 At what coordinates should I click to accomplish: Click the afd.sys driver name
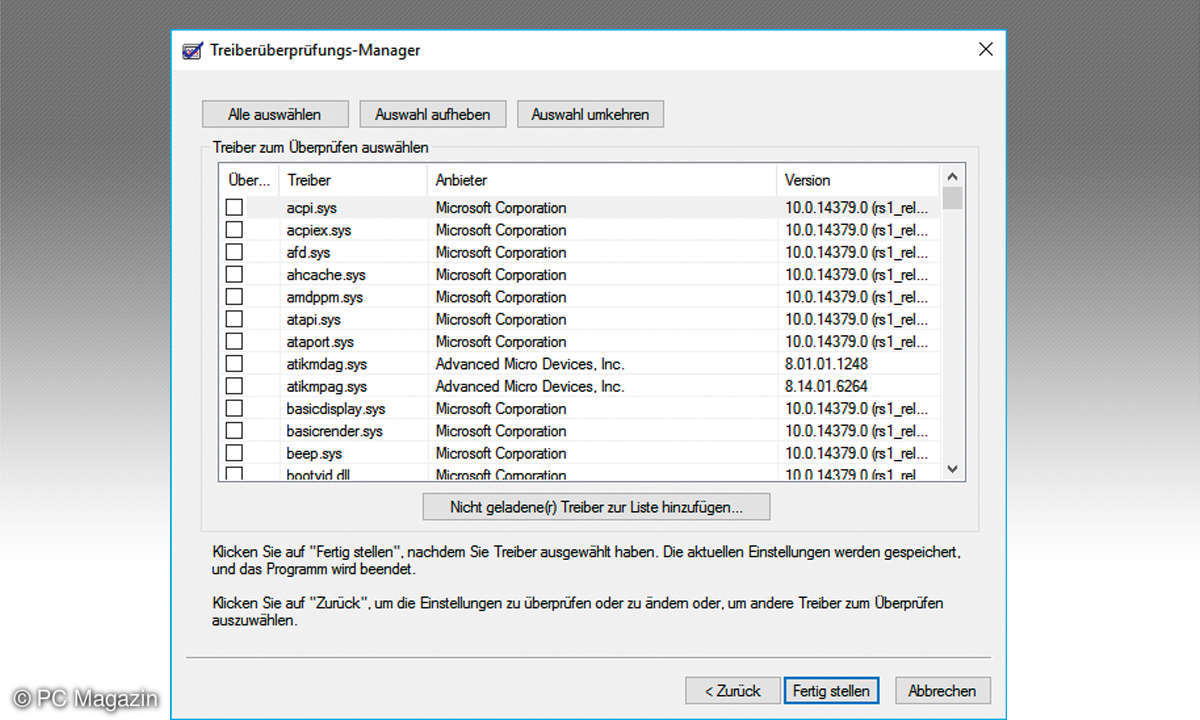309,252
